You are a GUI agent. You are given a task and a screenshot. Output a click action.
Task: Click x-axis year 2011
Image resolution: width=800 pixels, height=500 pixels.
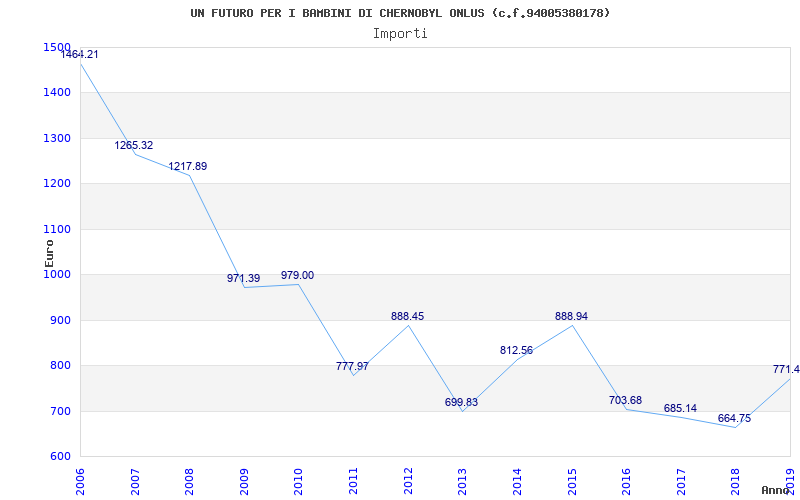point(353,482)
